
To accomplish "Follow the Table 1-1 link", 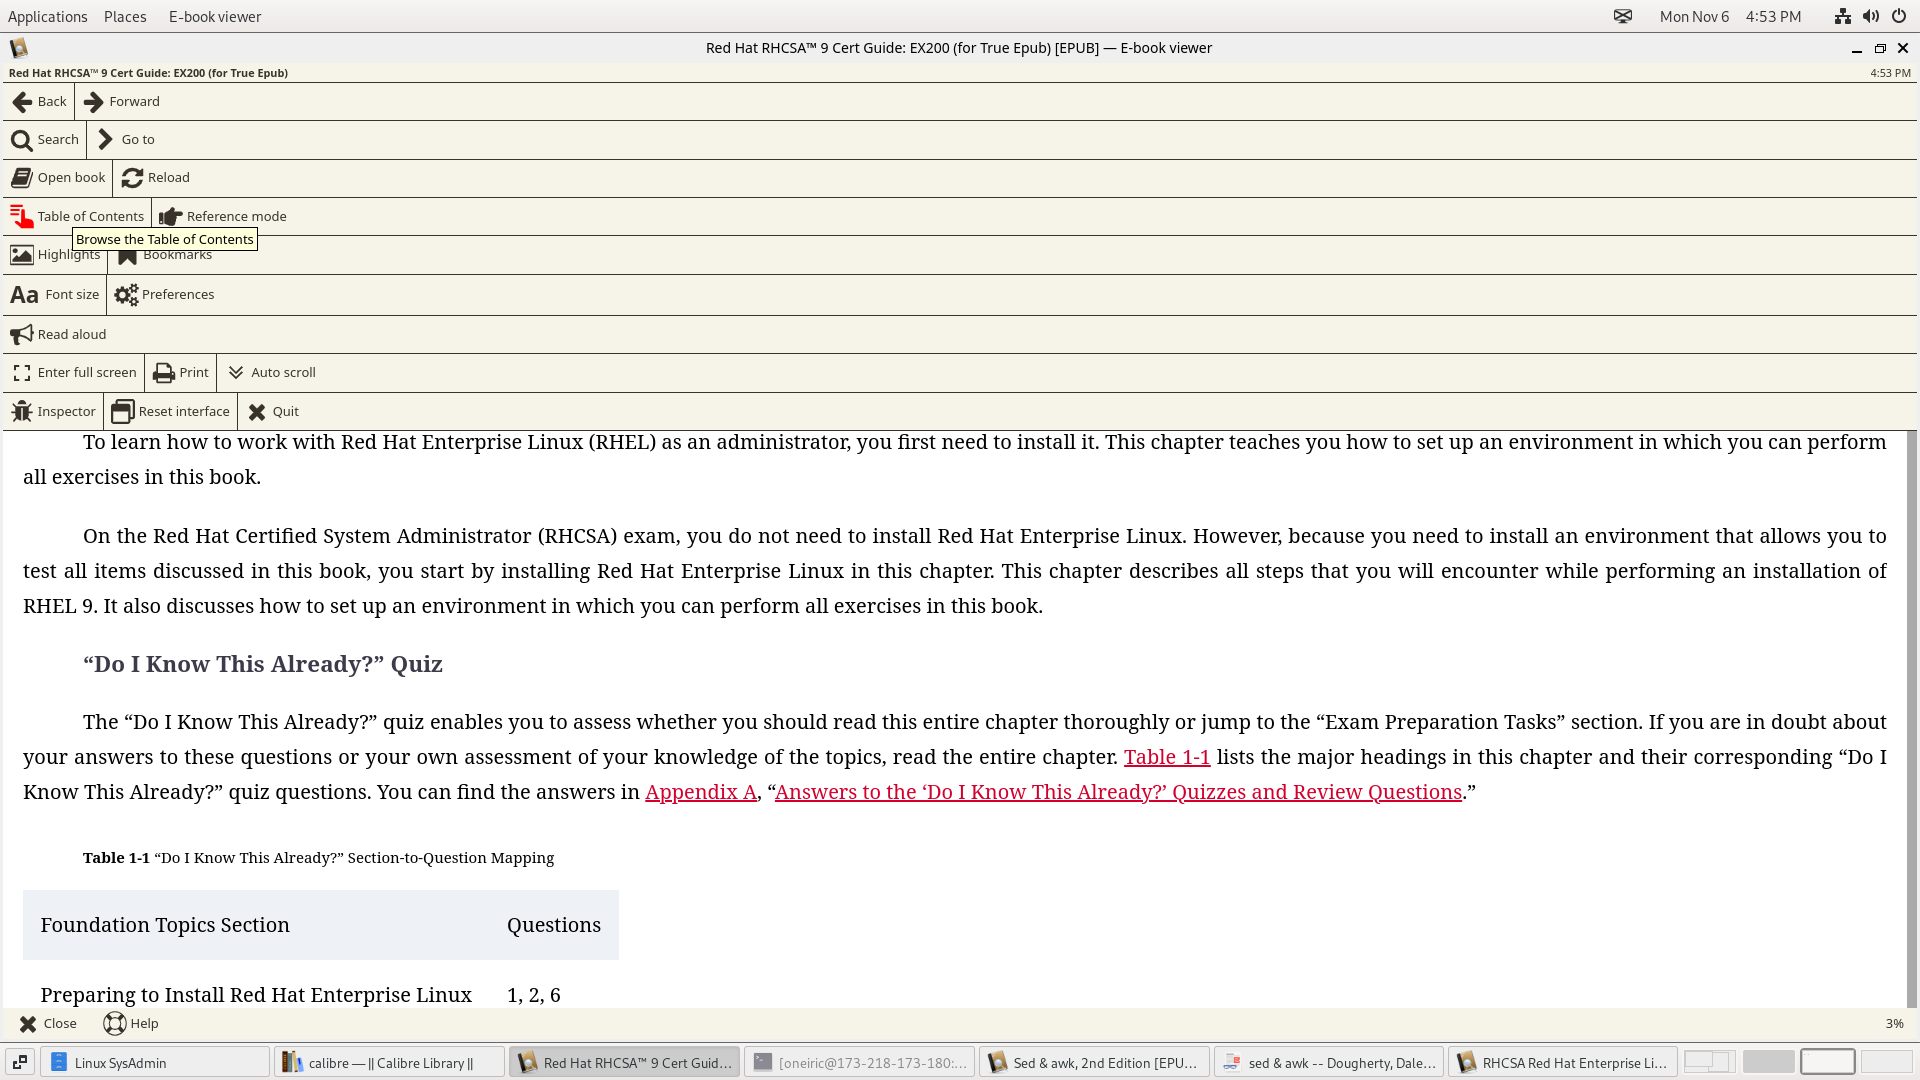I will 1166,757.
